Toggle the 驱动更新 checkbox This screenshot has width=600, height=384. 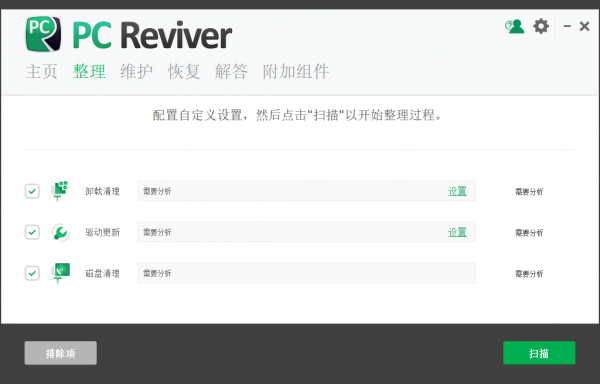click(x=32, y=232)
